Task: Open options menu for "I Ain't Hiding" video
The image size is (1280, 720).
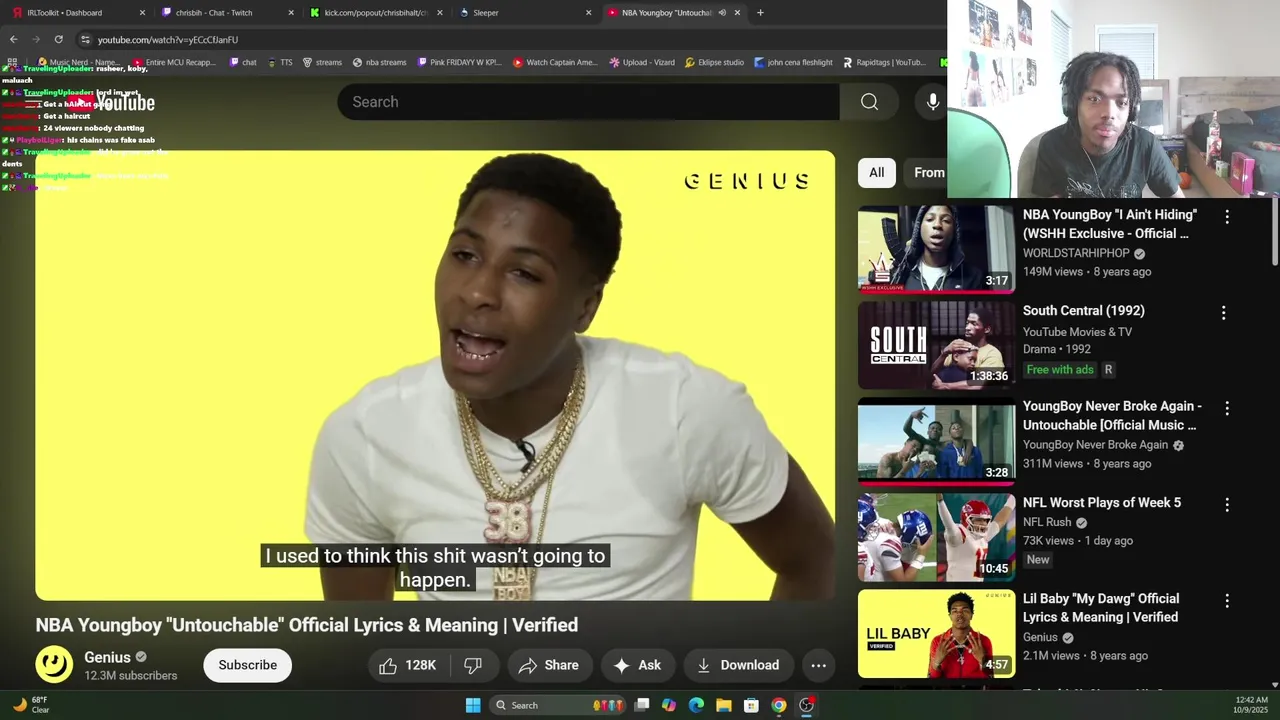Action: tap(1227, 216)
